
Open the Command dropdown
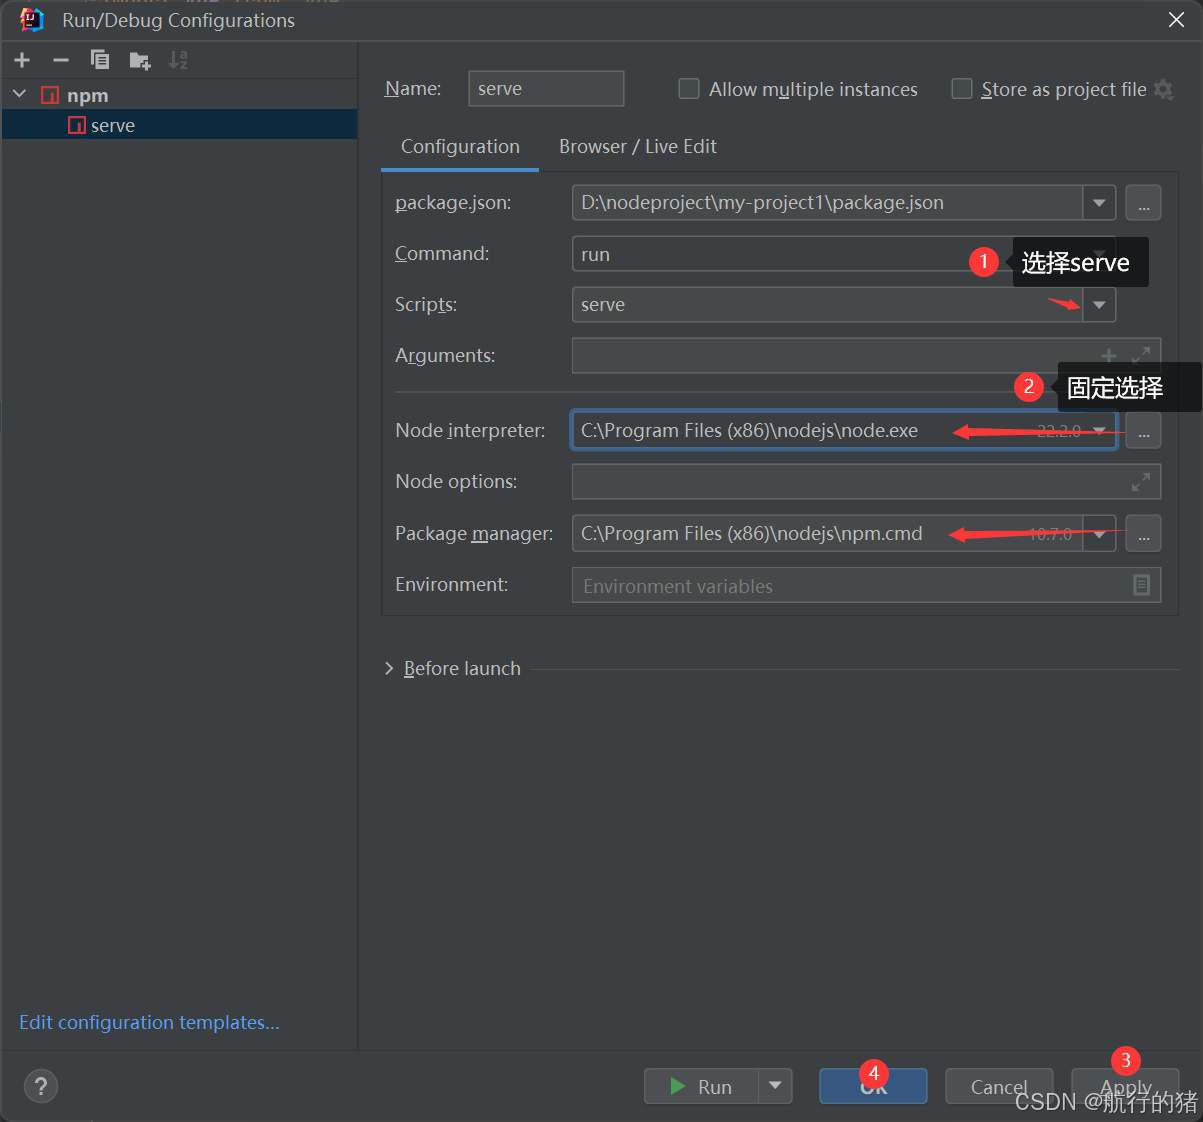click(x=1099, y=253)
